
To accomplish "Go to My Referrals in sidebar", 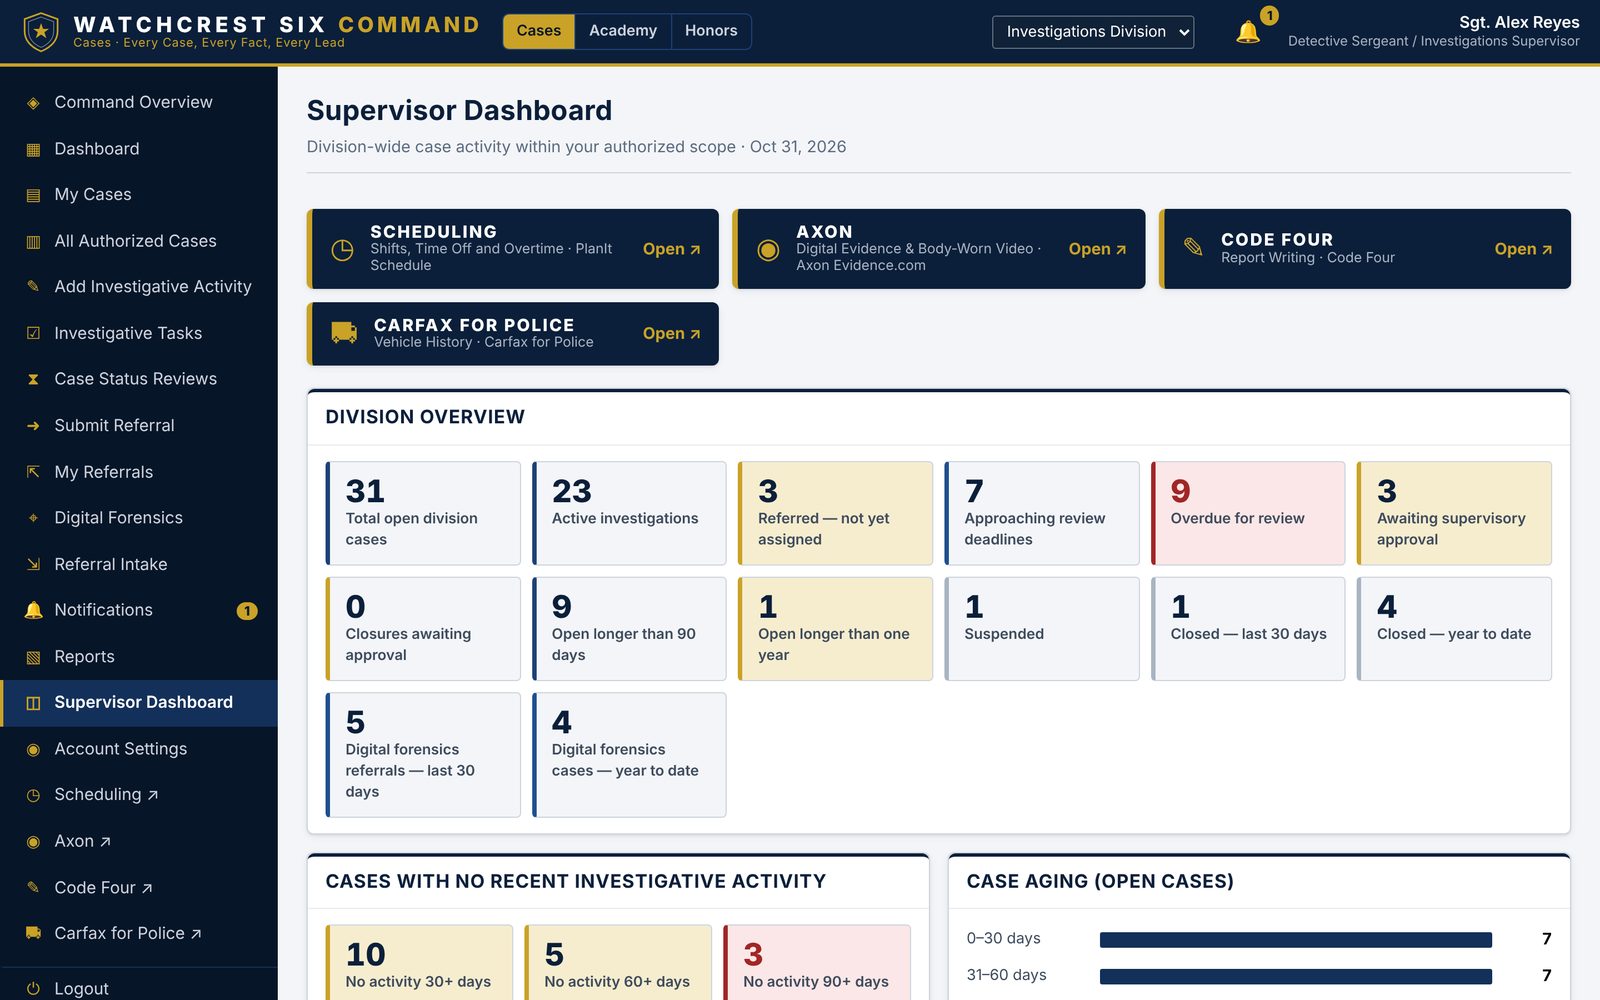I will point(139,472).
